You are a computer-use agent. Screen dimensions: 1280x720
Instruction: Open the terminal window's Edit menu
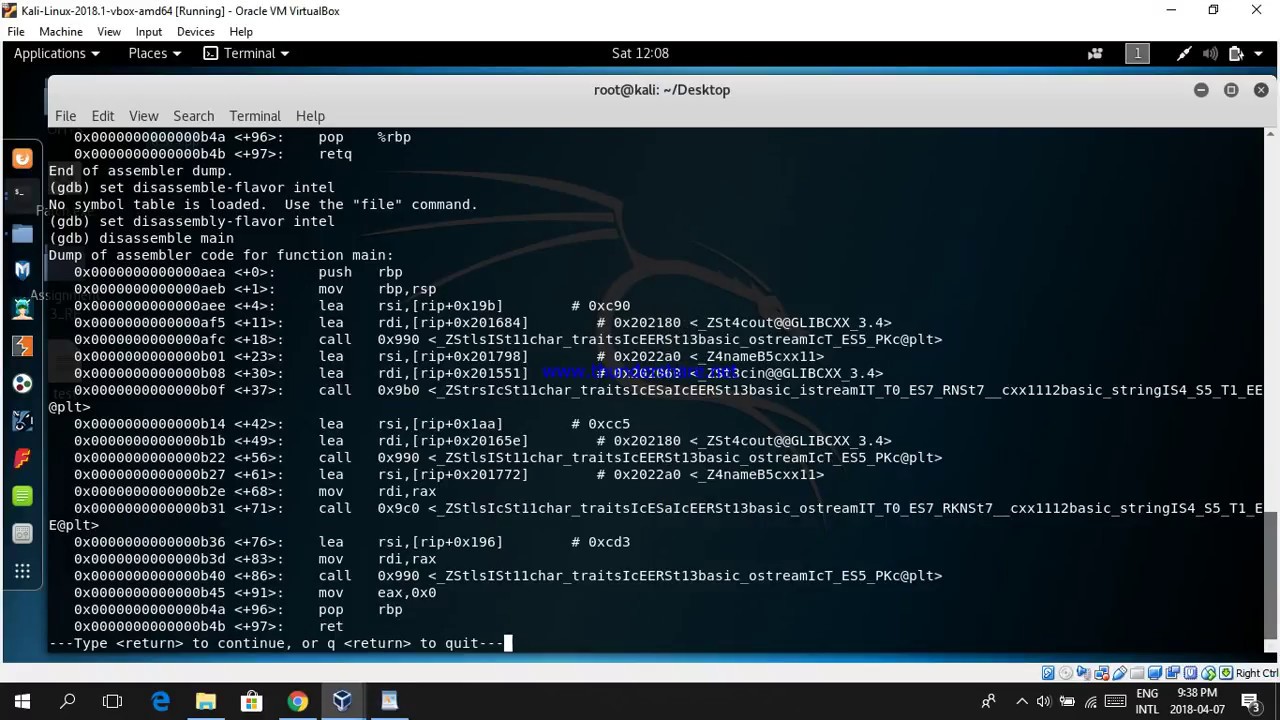(x=103, y=116)
